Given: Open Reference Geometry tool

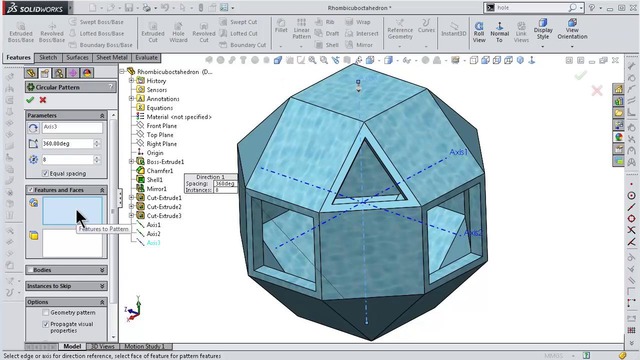Looking at the screenshot, I should 400,29.
